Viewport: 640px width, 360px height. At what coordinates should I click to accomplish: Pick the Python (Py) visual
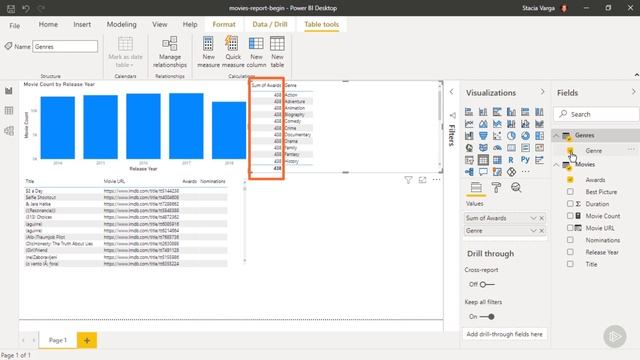525,160
